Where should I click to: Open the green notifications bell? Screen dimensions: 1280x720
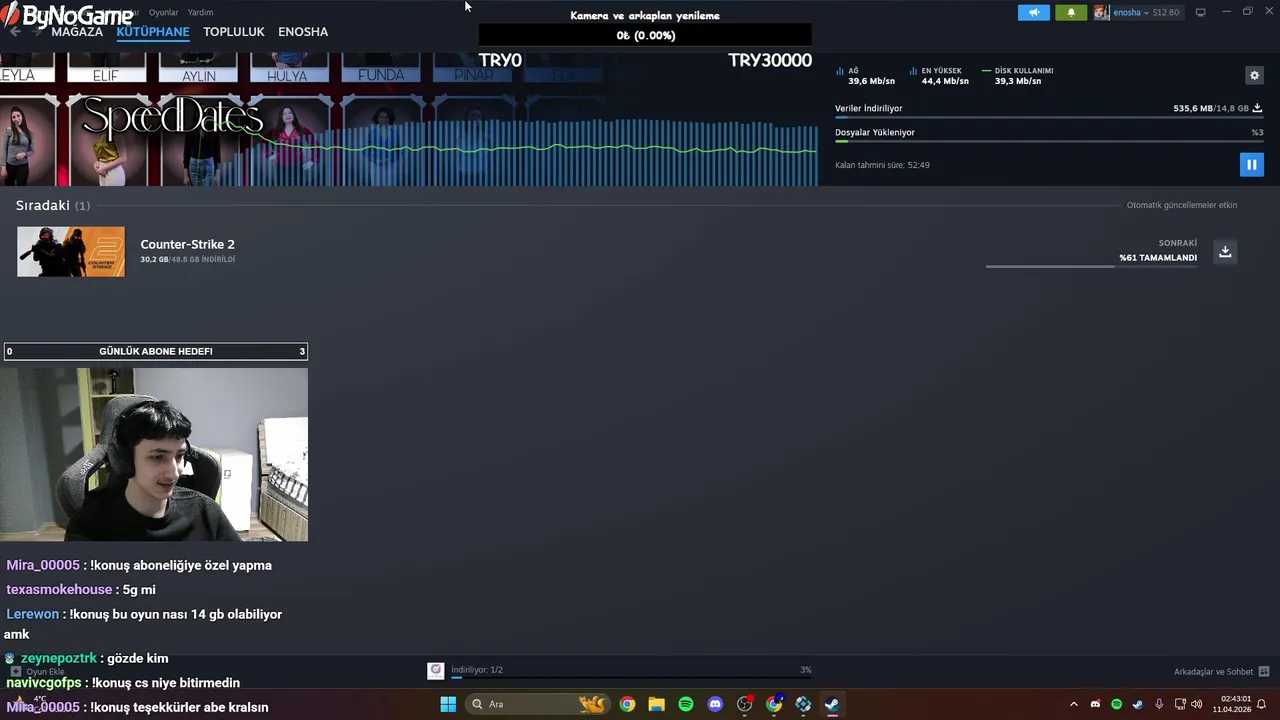coord(1071,12)
